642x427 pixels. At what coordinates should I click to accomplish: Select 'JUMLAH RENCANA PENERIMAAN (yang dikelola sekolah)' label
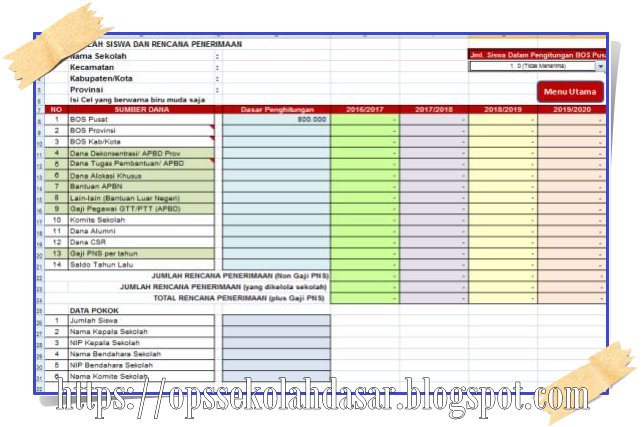tap(224, 287)
